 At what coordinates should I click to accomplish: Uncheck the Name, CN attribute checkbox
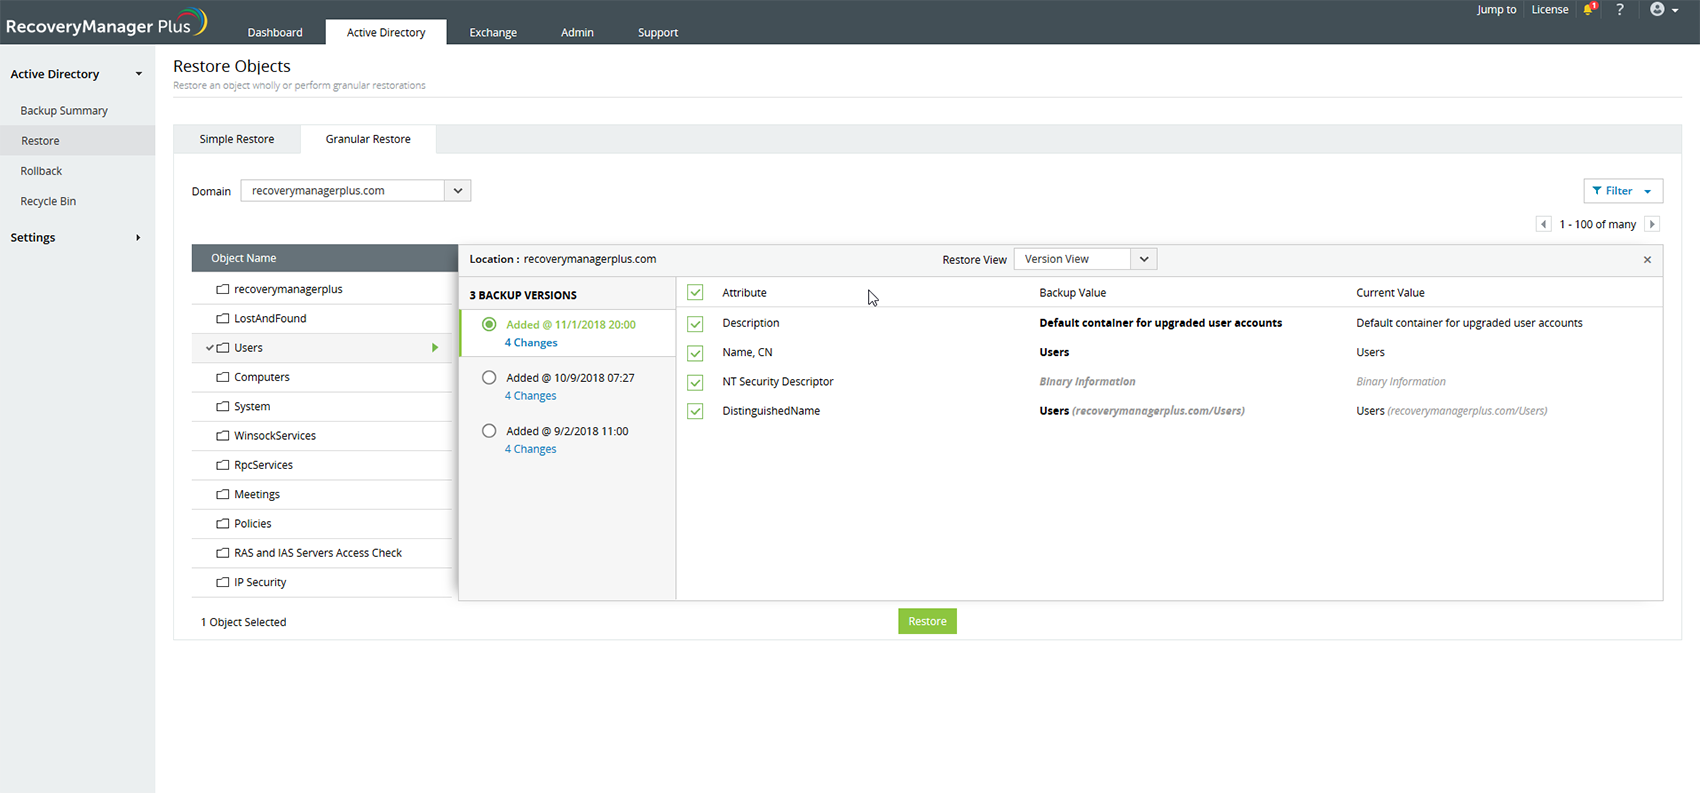(695, 352)
